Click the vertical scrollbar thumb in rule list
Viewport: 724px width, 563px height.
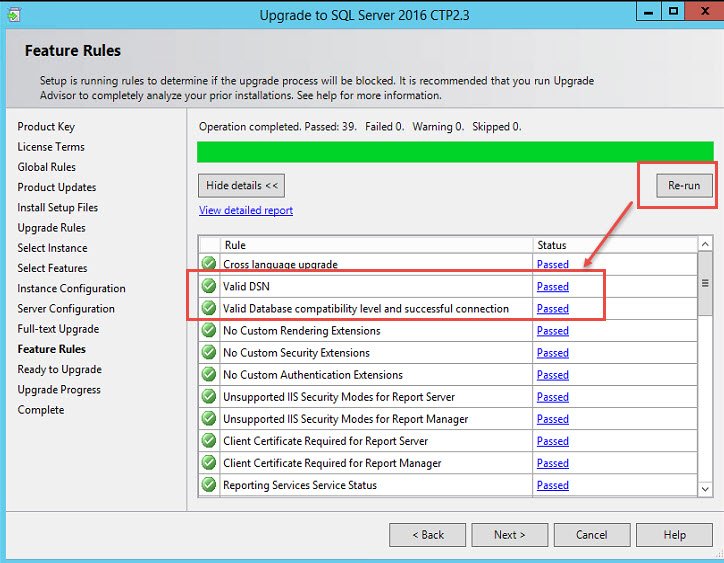705,284
